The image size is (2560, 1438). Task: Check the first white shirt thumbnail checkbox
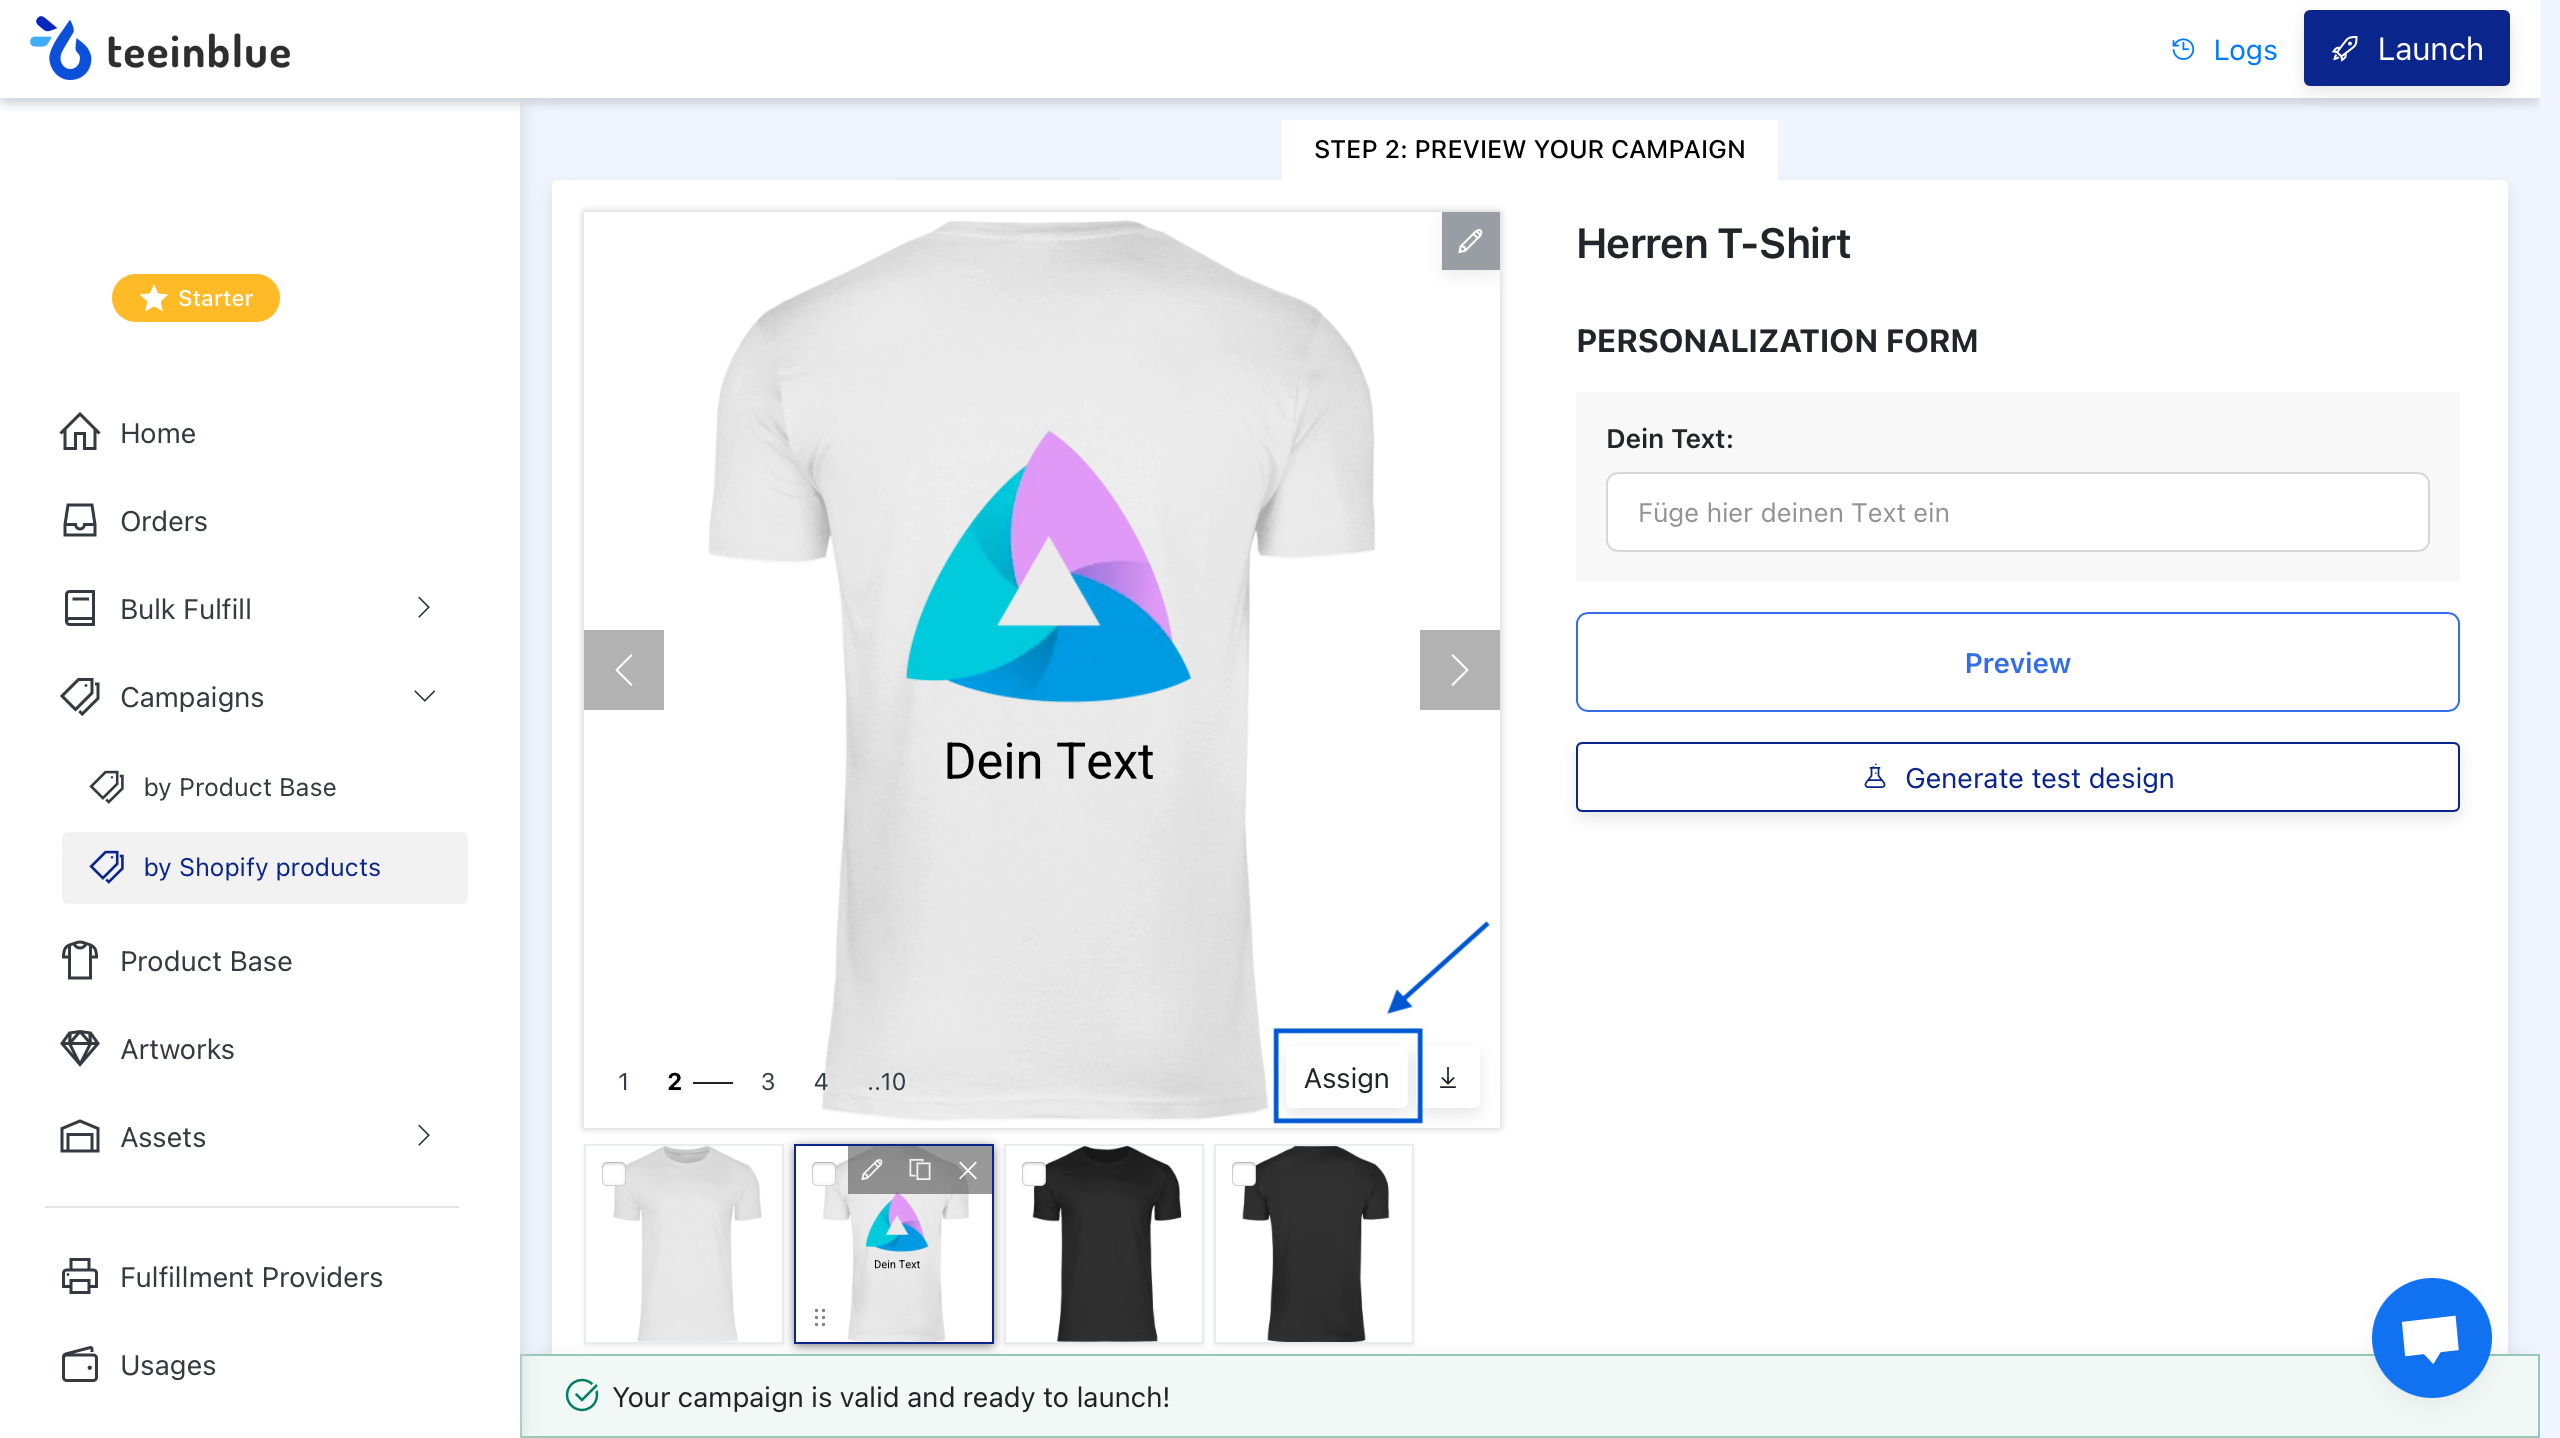coord(614,1174)
